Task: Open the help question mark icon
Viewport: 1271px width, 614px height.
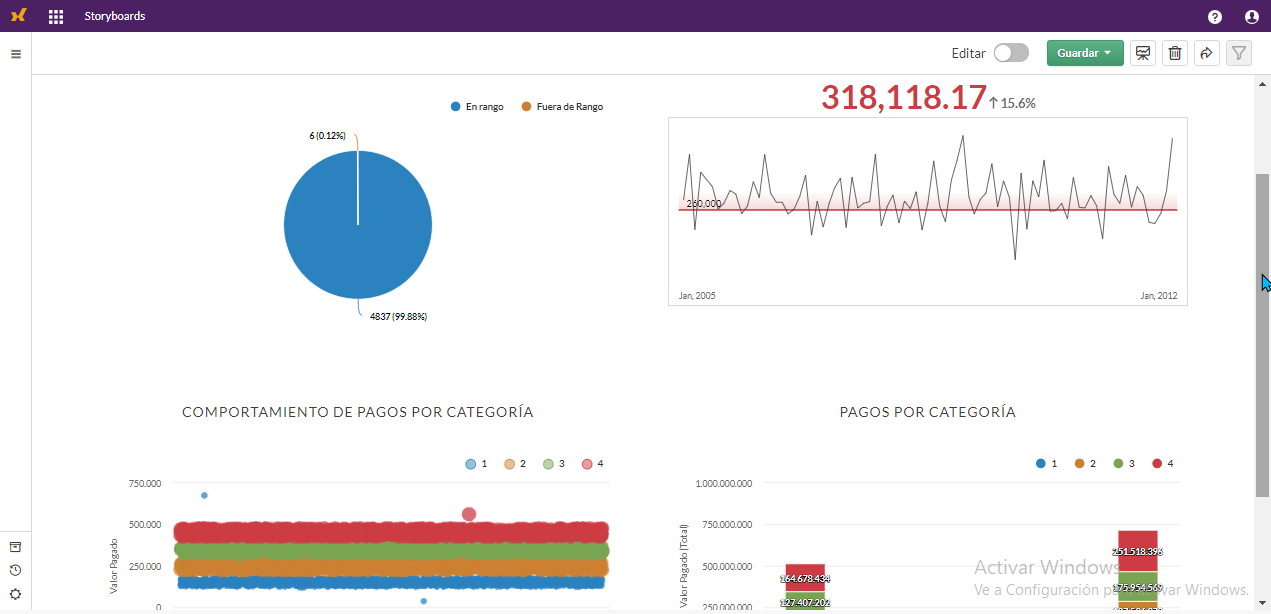Action: click(x=1214, y=16)
